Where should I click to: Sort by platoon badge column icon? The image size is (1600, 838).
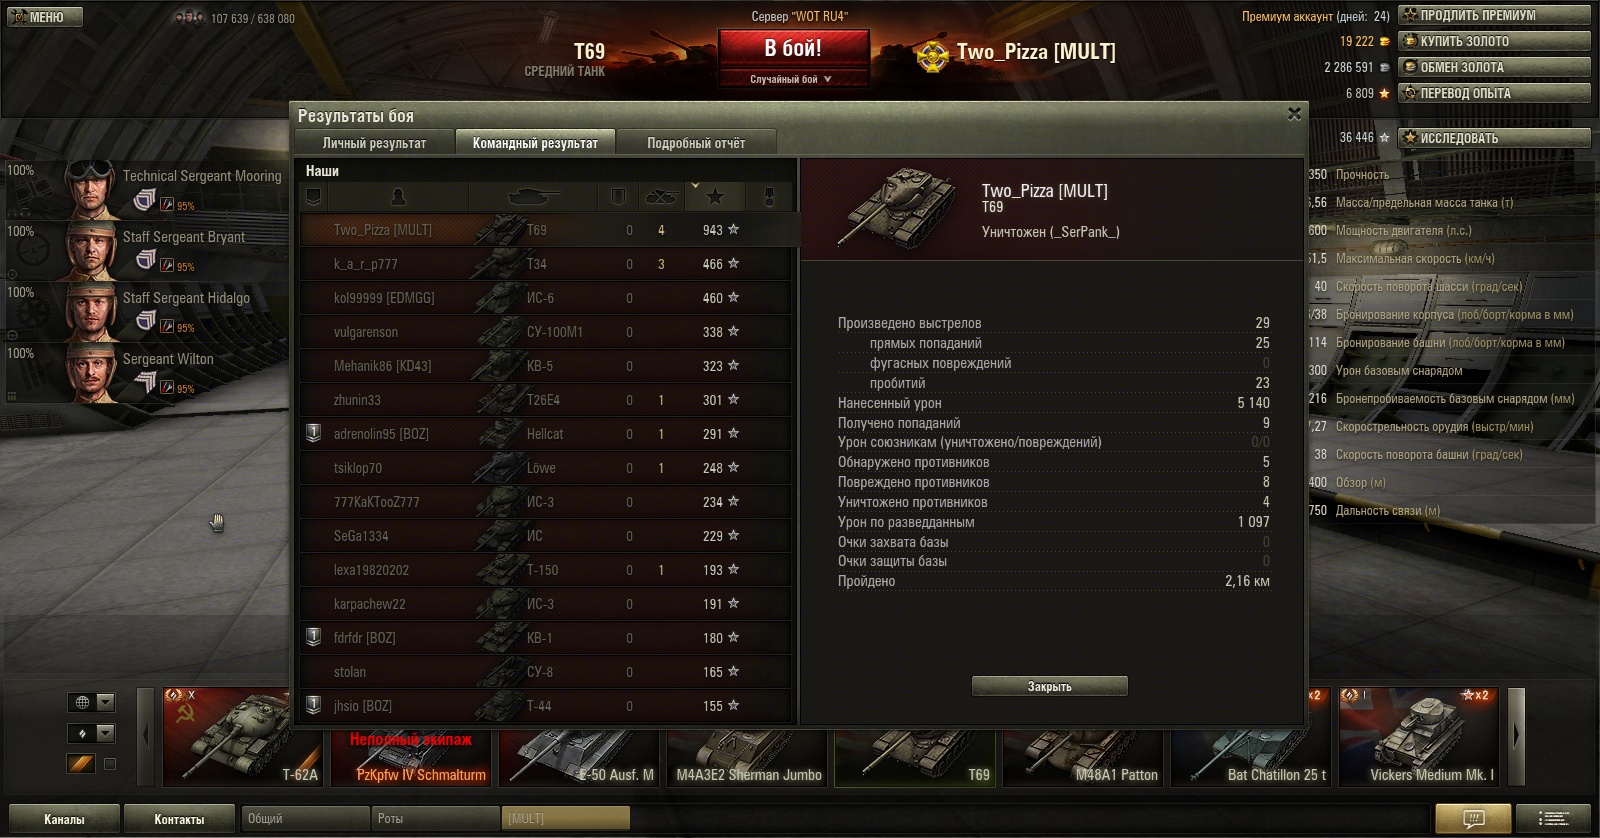(x=313, y=197)
